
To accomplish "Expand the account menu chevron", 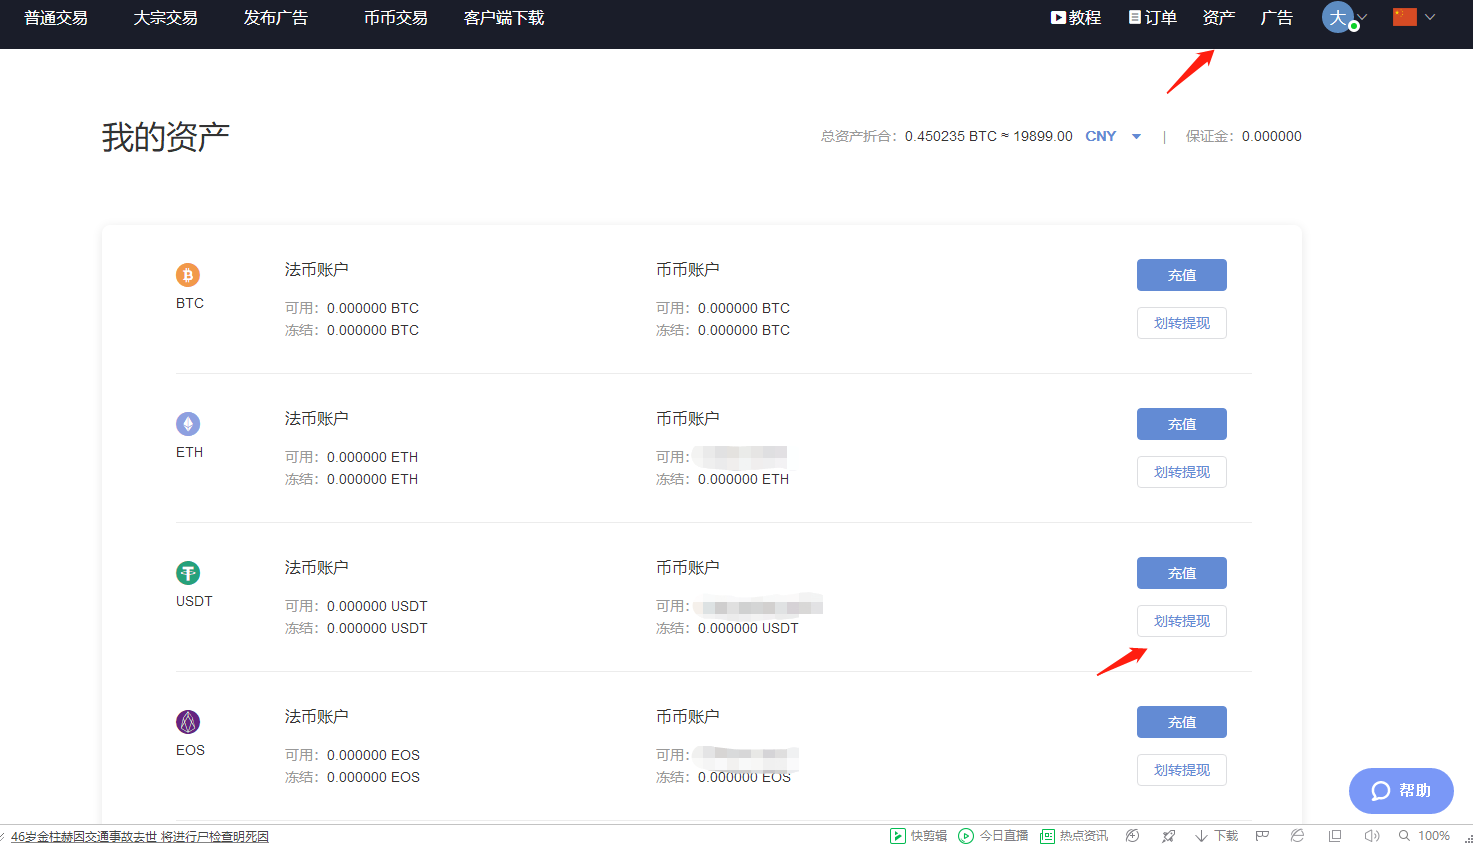I will point(1362,17).
